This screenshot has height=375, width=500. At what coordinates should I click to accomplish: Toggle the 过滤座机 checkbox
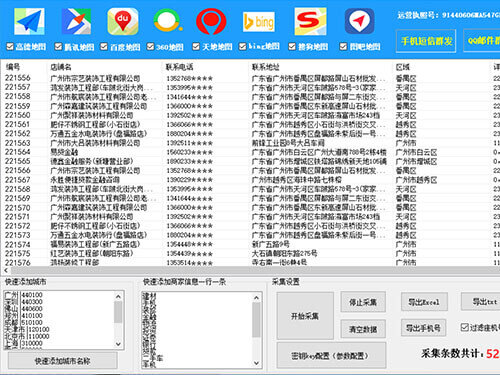tap(465, 327)
